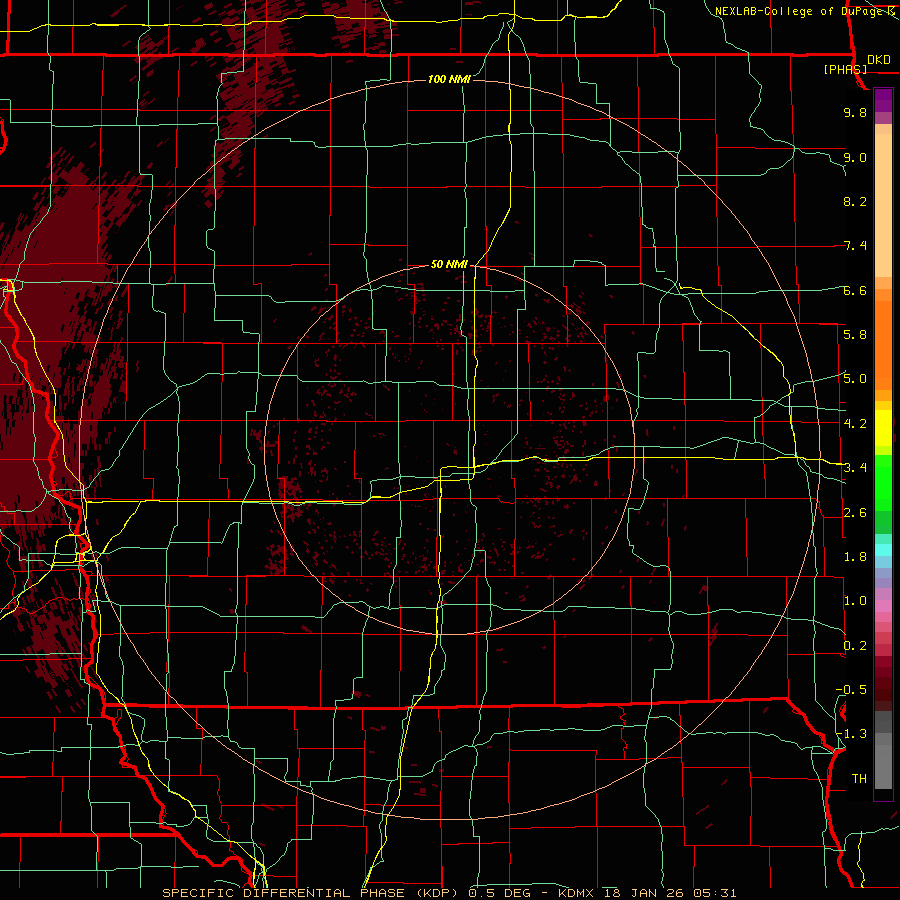Click the -1.3 value on the scale

(851, 734)
